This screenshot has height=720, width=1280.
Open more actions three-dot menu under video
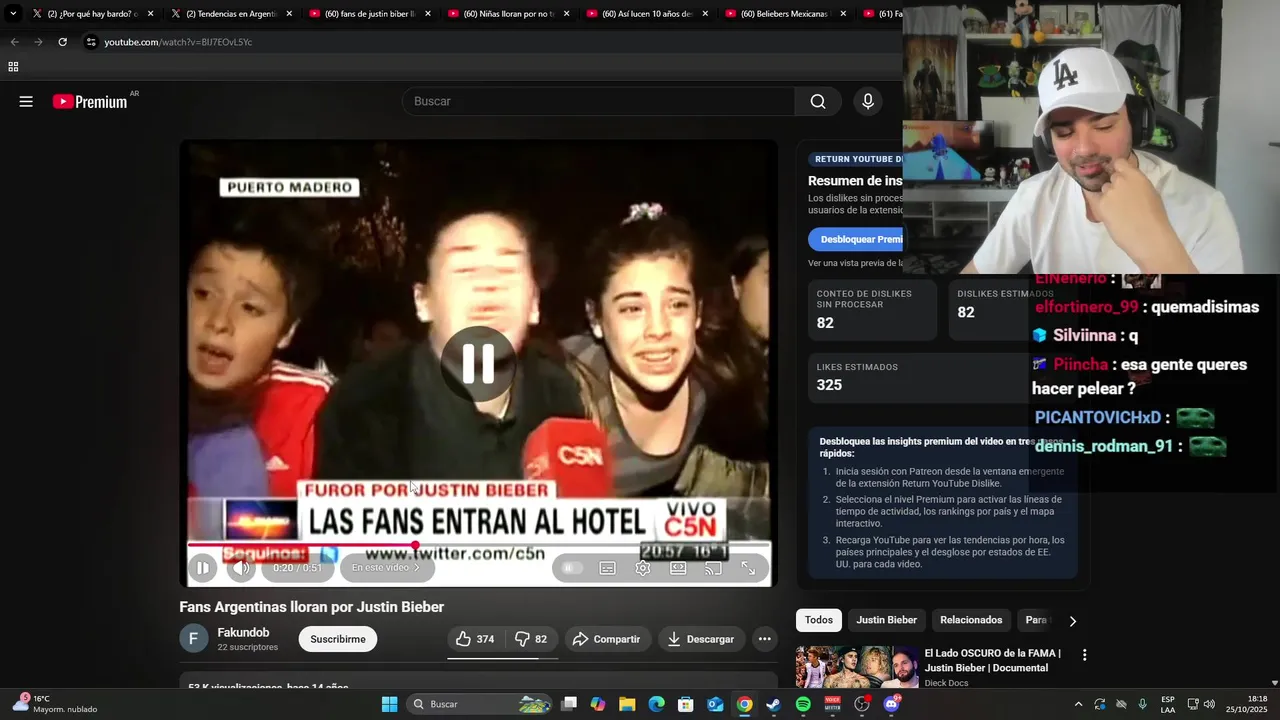click(765, 639)
